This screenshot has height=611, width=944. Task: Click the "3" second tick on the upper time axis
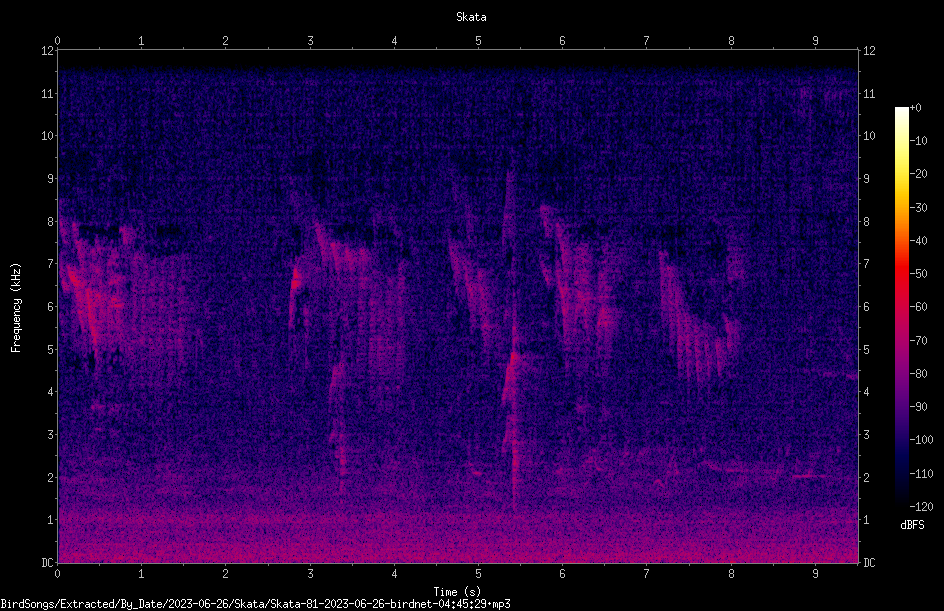[x=310, y=41]
